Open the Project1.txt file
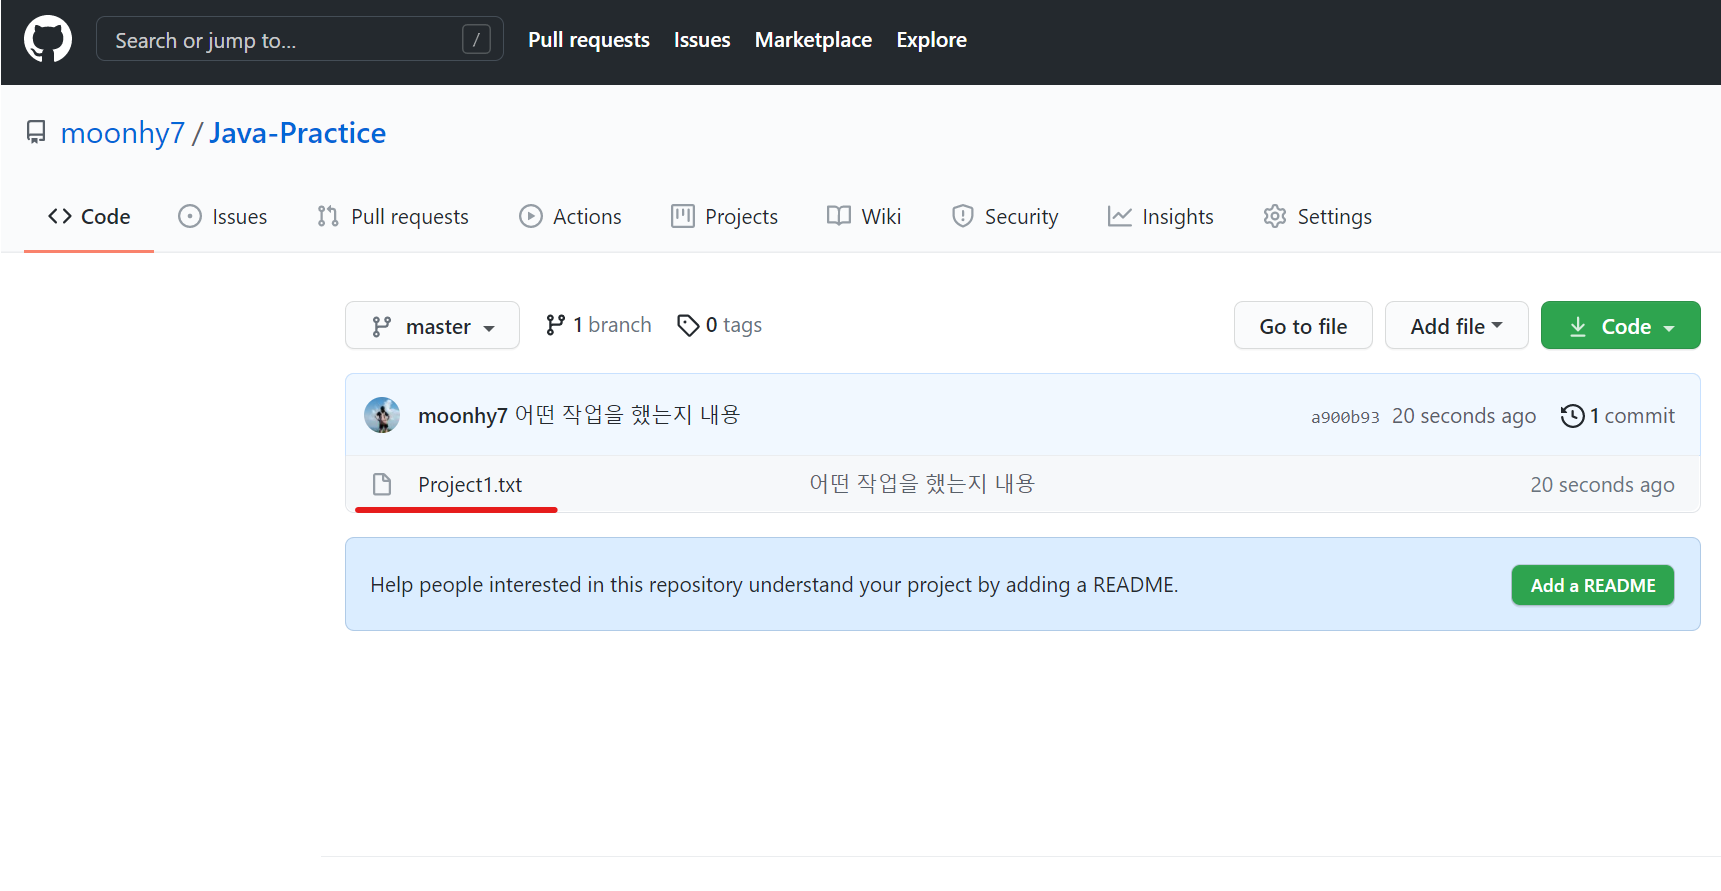Image resolution: width=1721 pixels, height=891 pixels. pyautogui.click(x=470, y=485)
